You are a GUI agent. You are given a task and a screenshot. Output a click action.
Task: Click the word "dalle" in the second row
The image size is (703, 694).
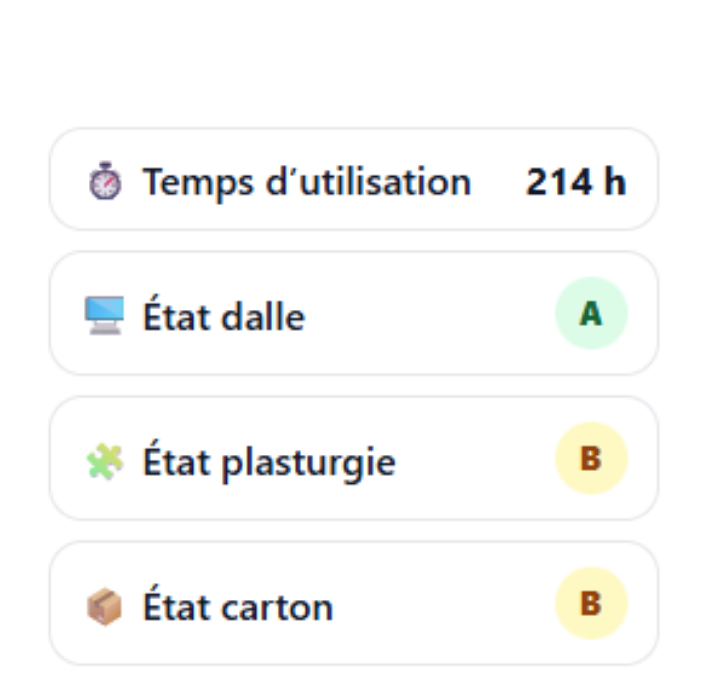[265, 317]
